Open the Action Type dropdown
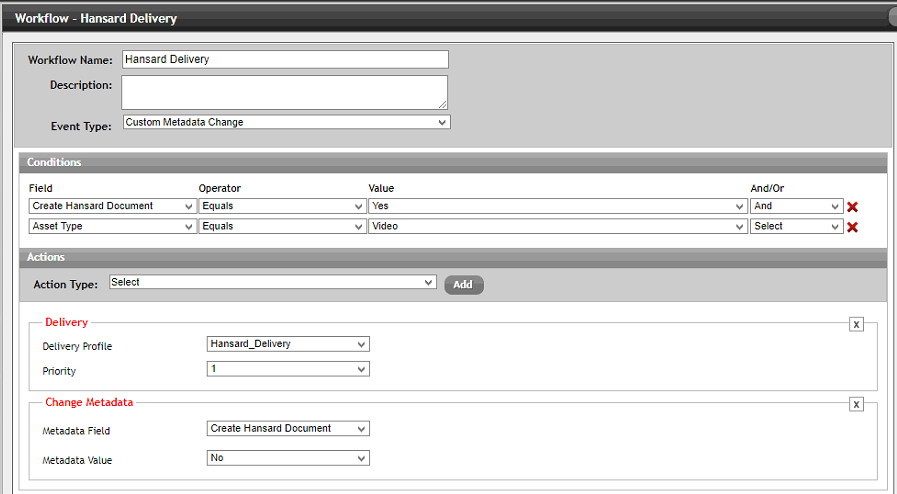The width and height of the screenshot is (897, 494). (272, 282)
